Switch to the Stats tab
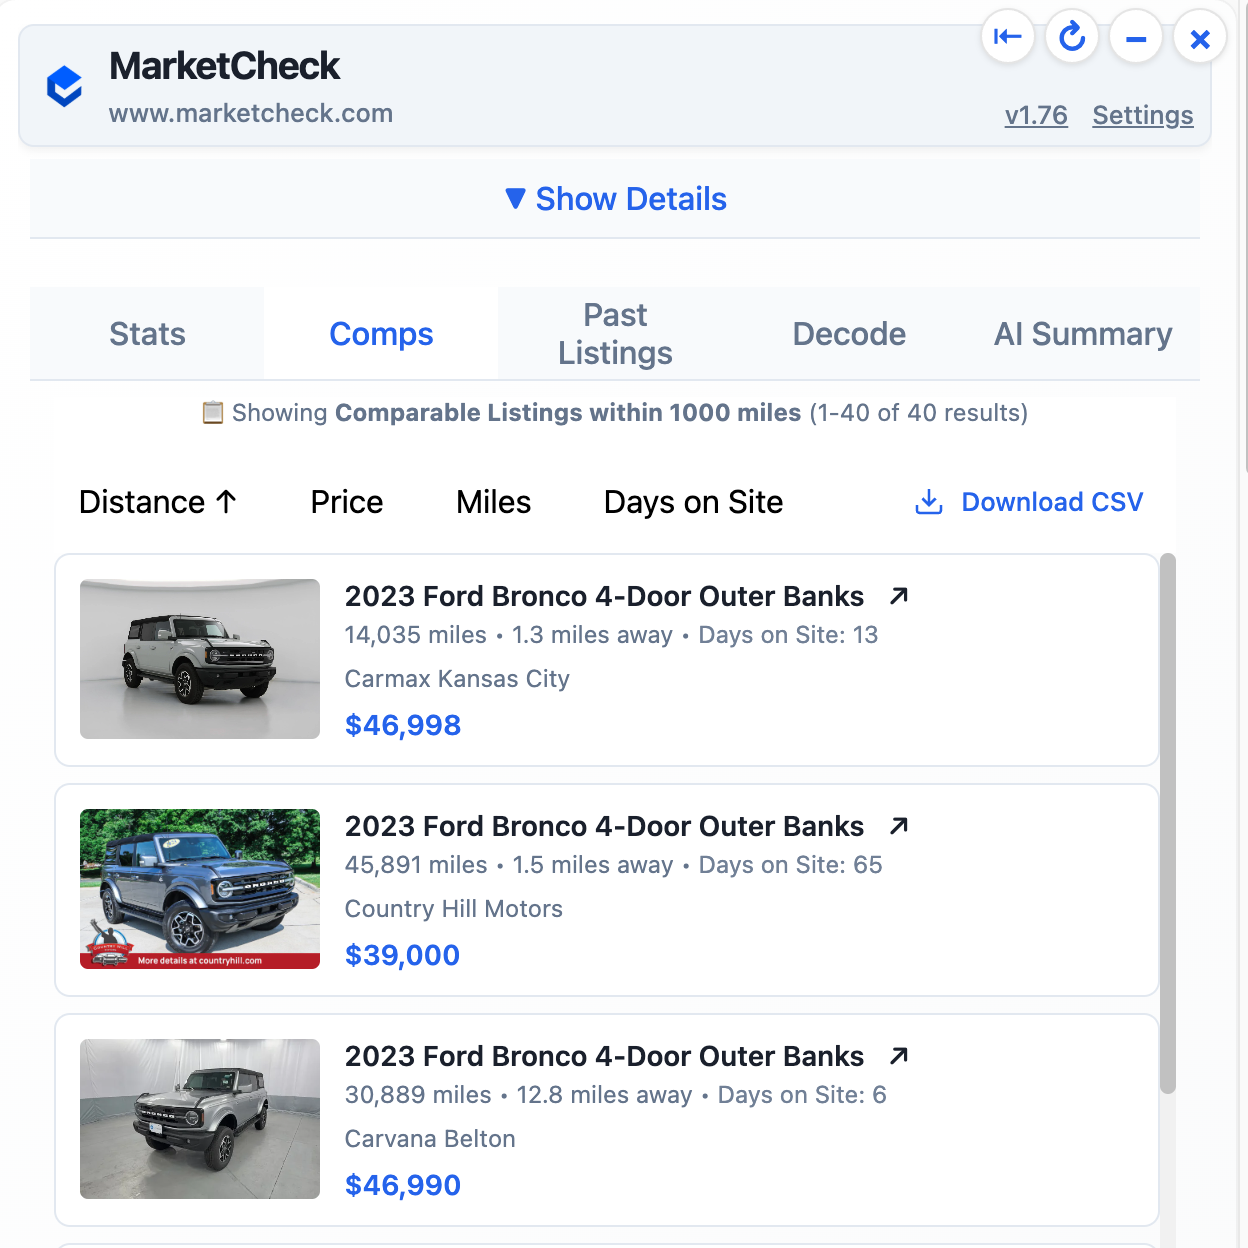This screenshot has height=1248, width=1248. click(147, 334)
